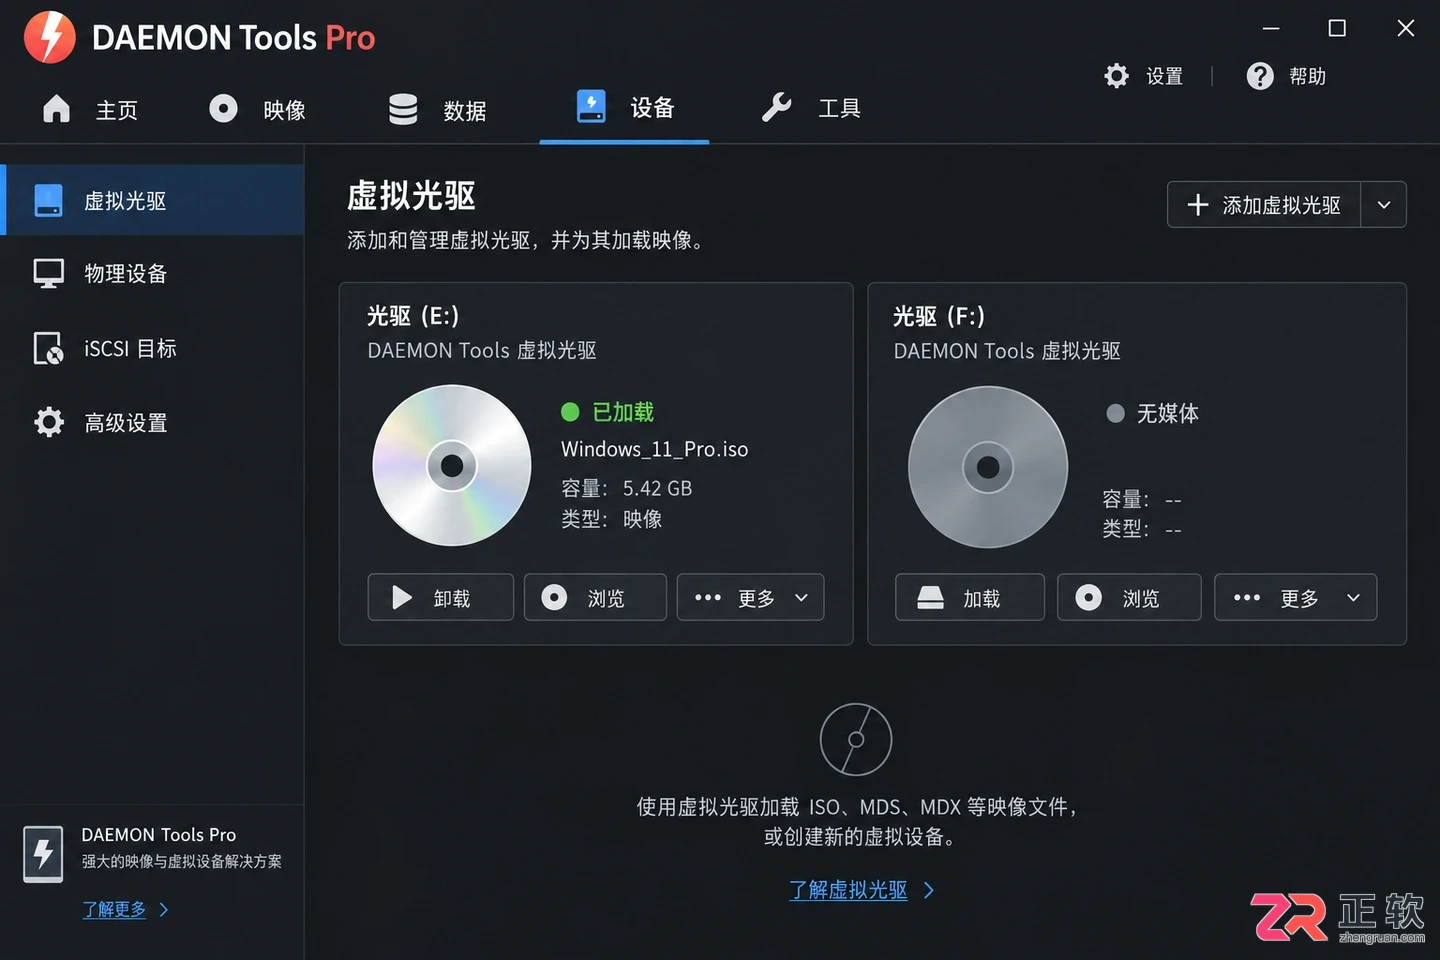The image size is (1440, 960).
Task: Click the 添加虚拟光驱 button
Action: [1264, 205]
